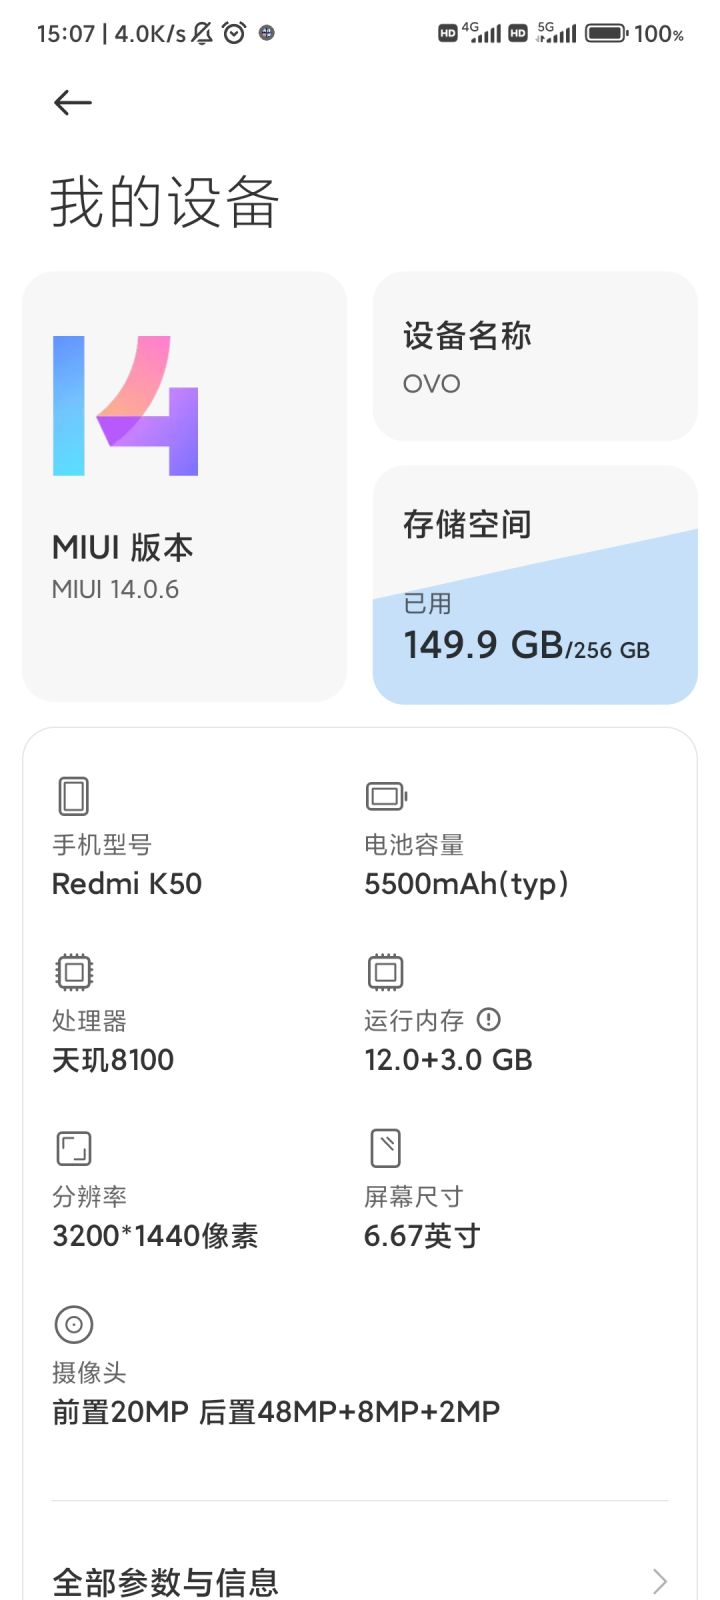Tap the battery indicator in status bar
This screenshot has height=1600, width=720.
coord(606,33)
